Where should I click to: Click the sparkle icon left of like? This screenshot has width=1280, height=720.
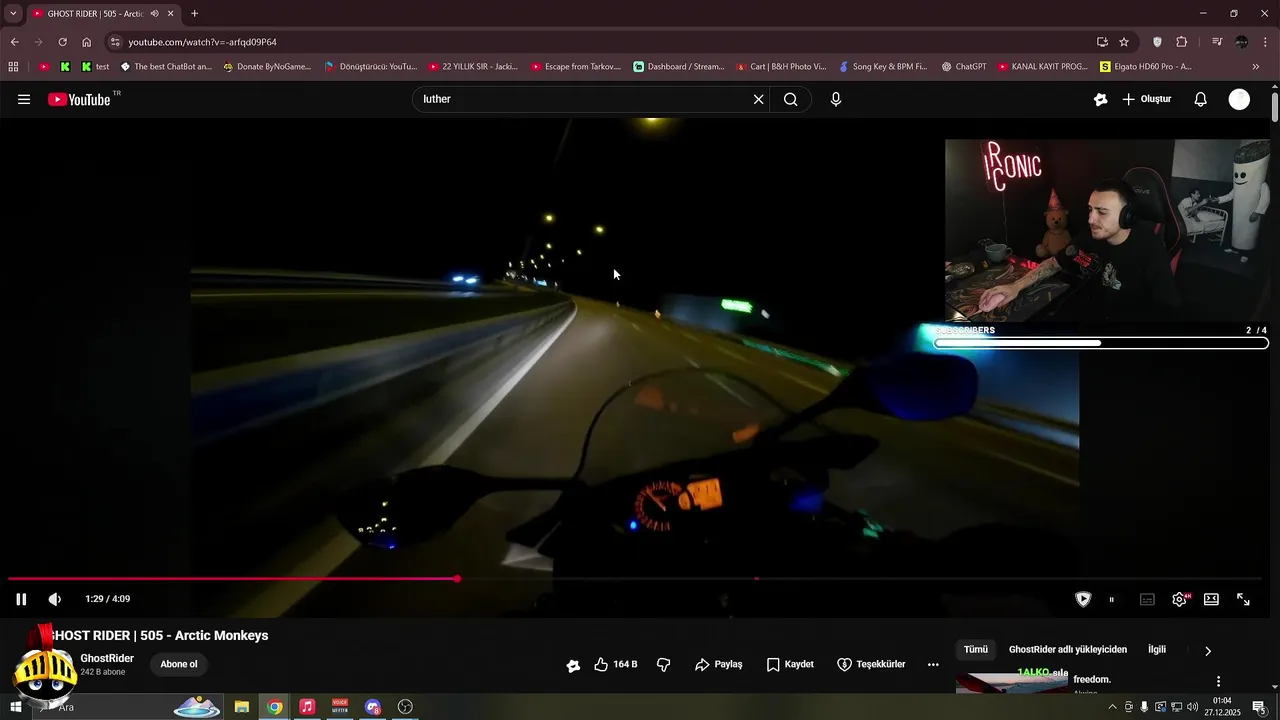click(573, 665)
